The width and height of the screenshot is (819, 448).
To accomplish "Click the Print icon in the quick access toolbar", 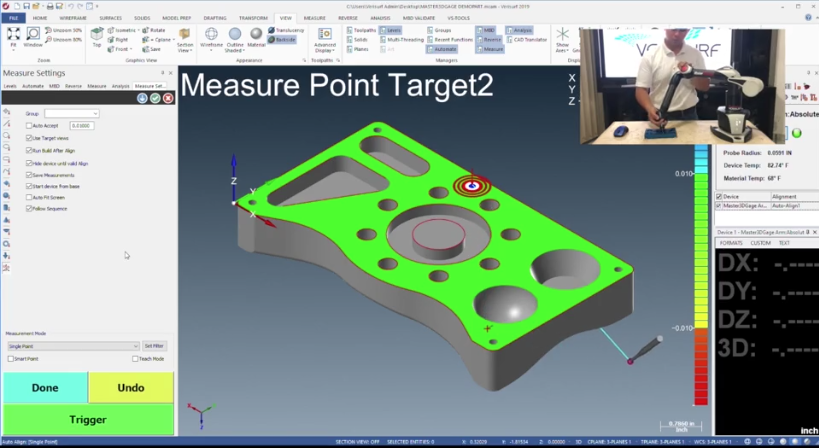I will point(50,6).
